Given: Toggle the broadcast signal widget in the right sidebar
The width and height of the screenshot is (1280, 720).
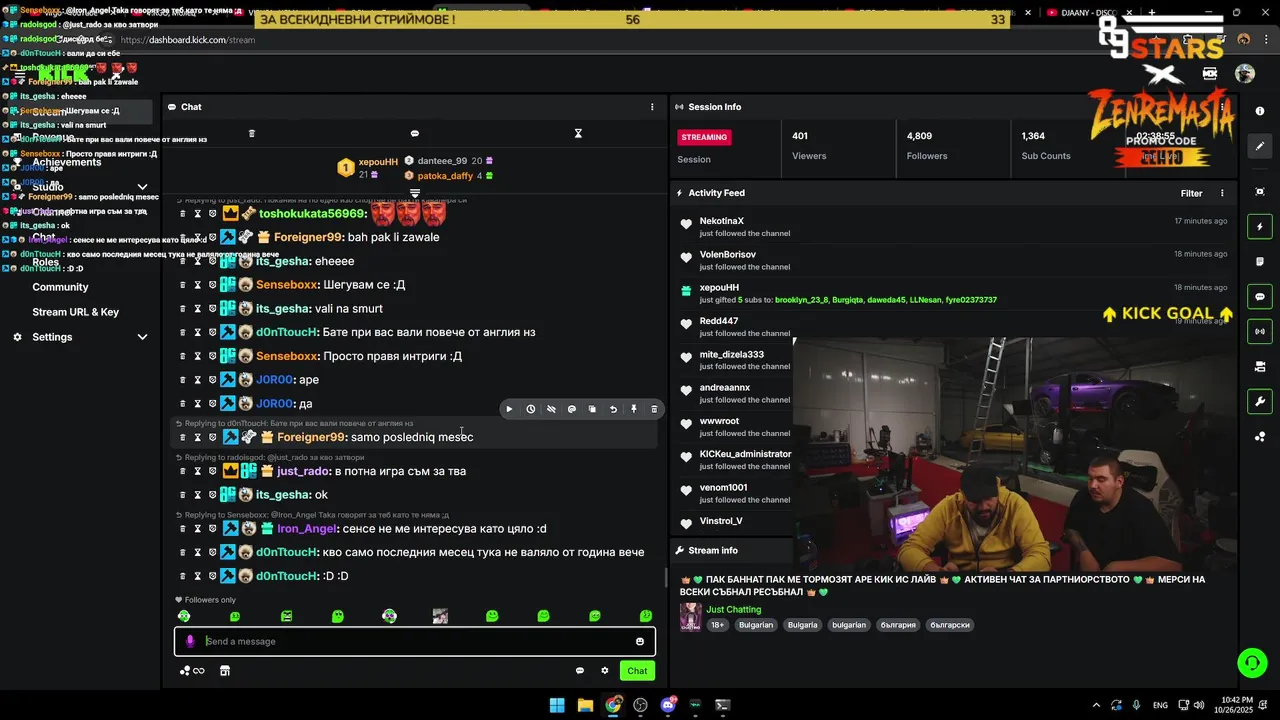Looking at the screenshot, I should pyautogui.click(x=1260, y=331).
